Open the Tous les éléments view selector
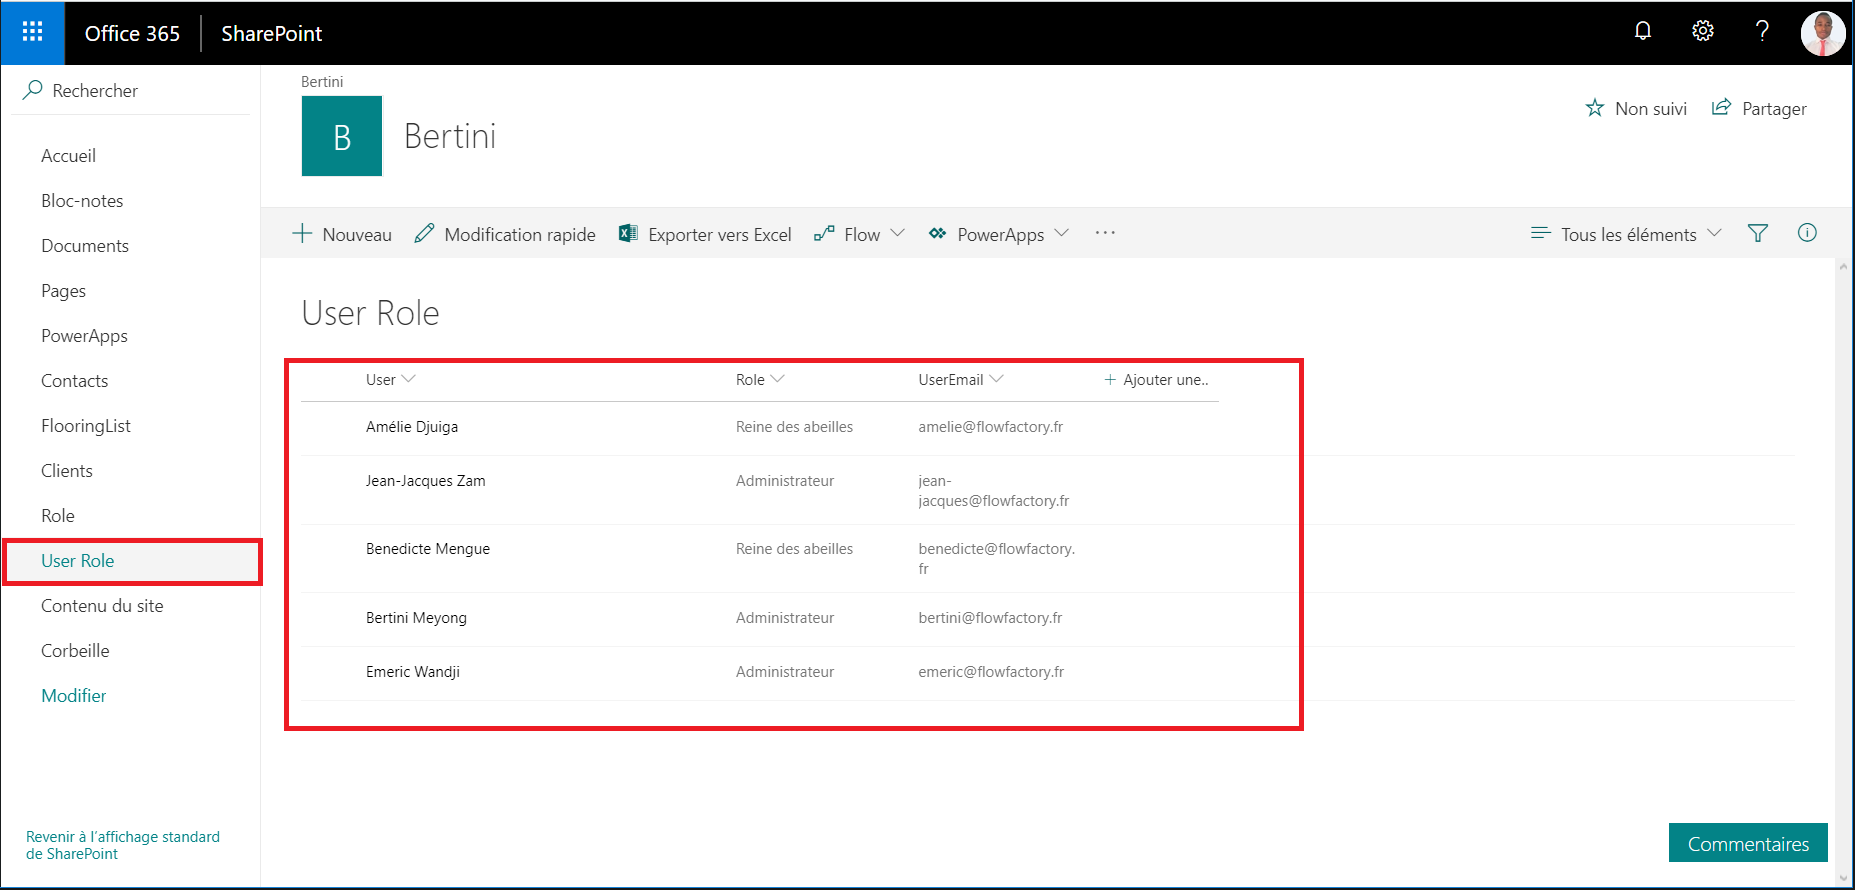The image size is (1855, 890). pos(1626,234)
